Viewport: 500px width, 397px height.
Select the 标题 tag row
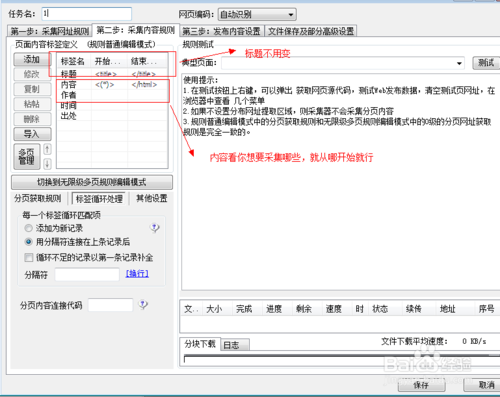click(x=112, y=74)
